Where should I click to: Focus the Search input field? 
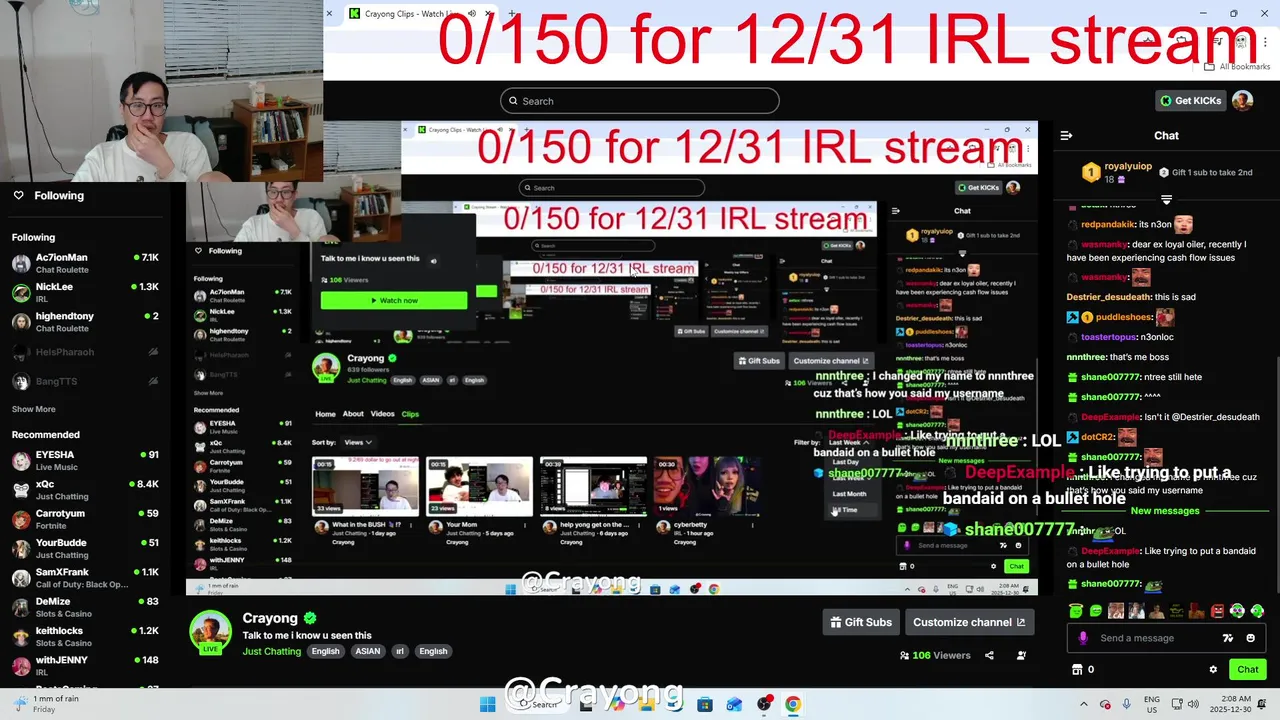coord(639,100)
